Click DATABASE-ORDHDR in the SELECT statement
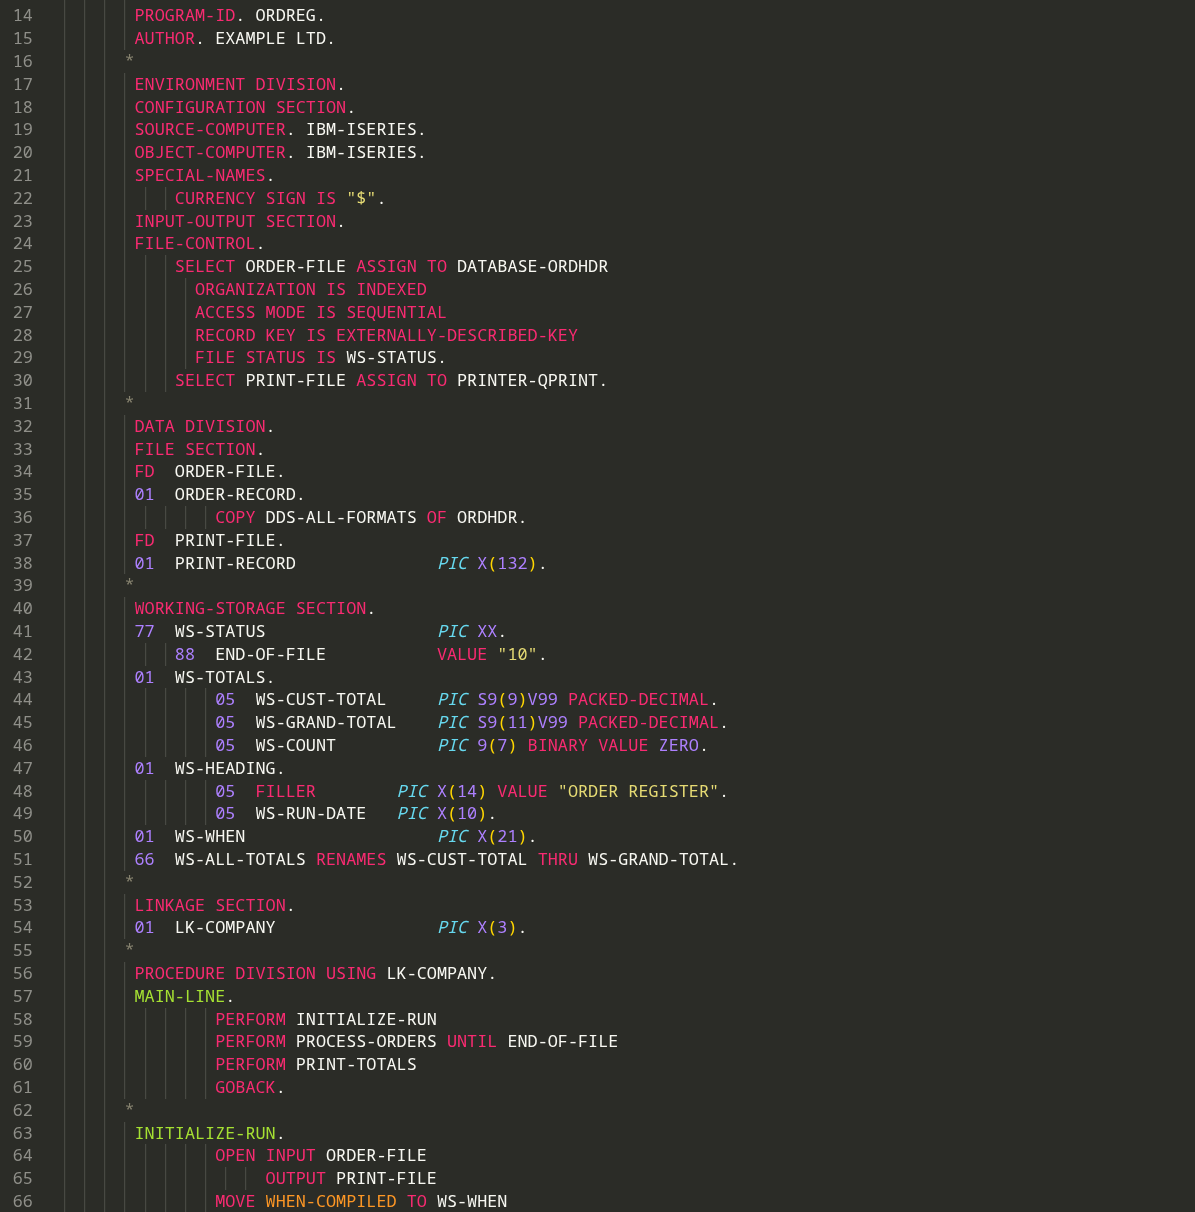Screen dimensions: 1195x1212 pos(532,267)
